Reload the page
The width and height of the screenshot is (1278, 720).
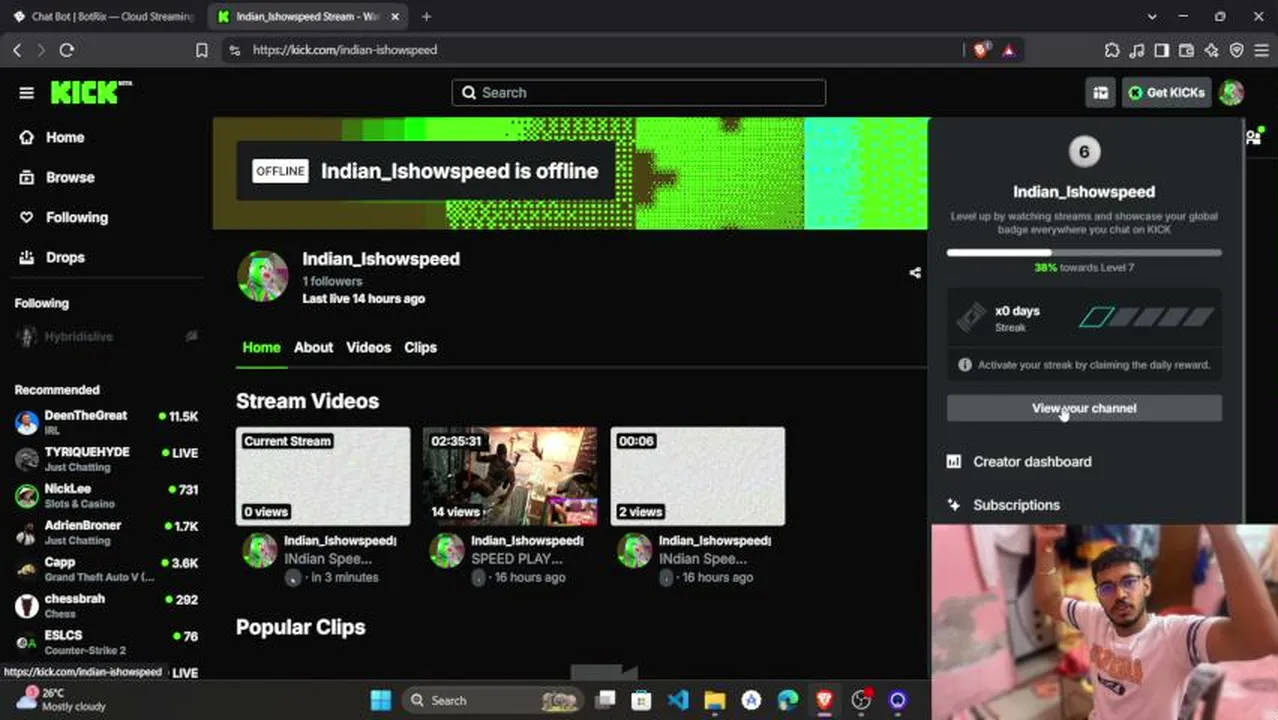pyautogui.click(x=67, y=49)
